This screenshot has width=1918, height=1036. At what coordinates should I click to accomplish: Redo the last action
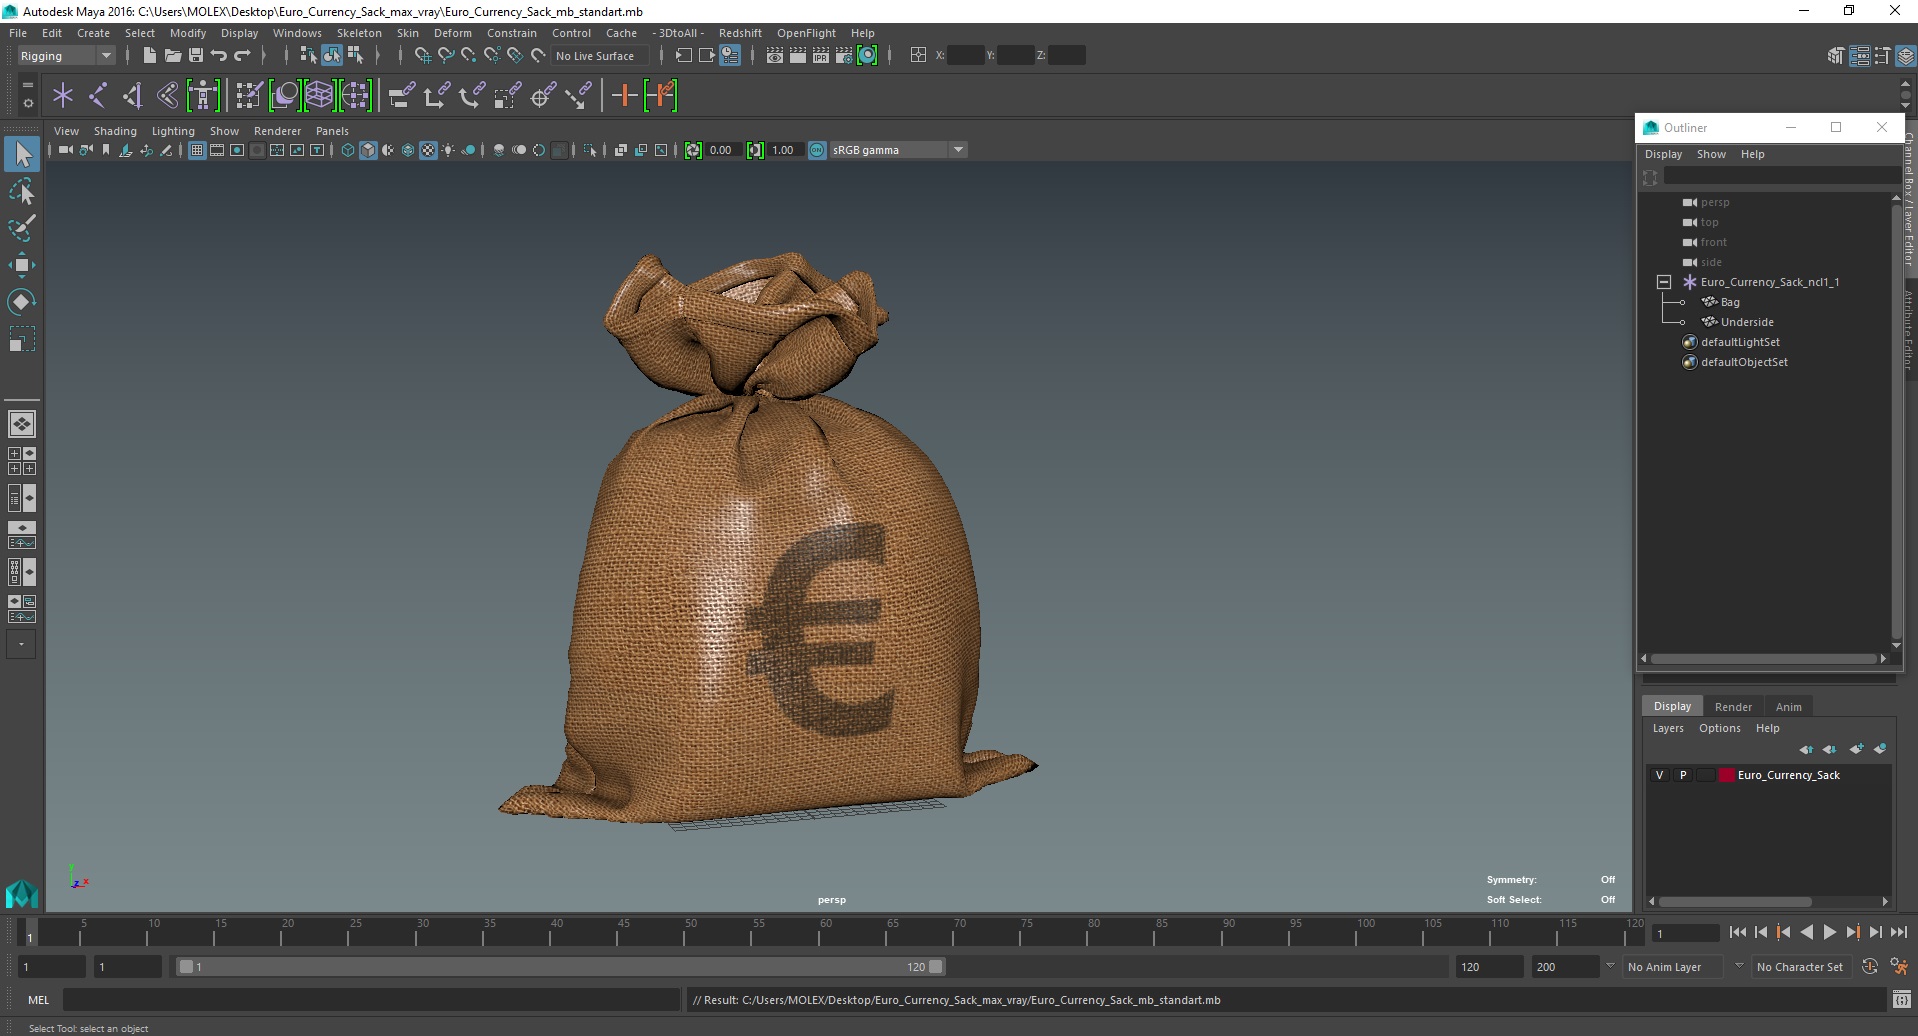click(243, 55)
